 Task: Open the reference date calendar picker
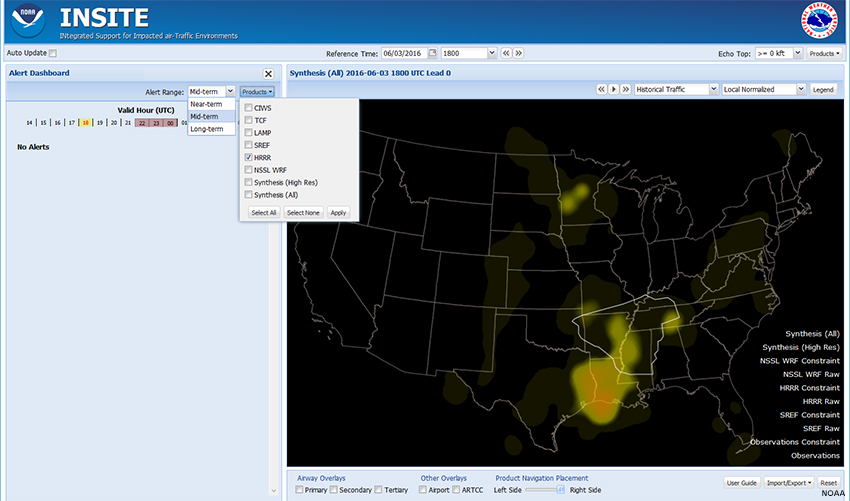pos(433,53)
